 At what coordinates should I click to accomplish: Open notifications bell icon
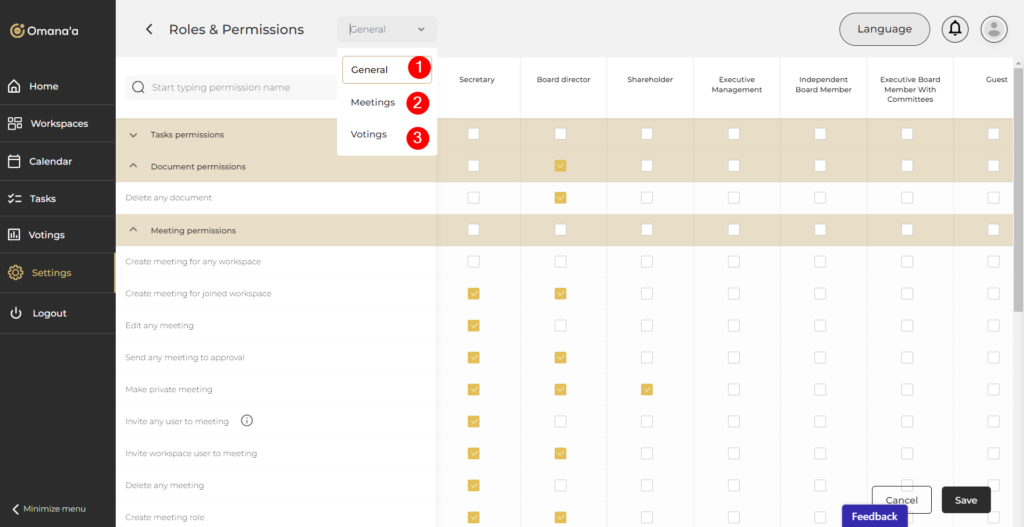(x=955, y=29)
